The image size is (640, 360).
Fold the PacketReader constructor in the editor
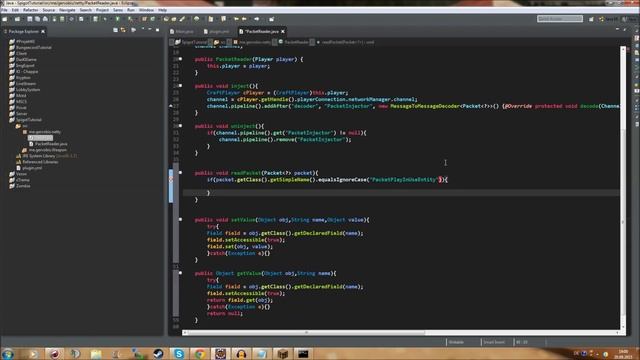[x=180, y=59]
